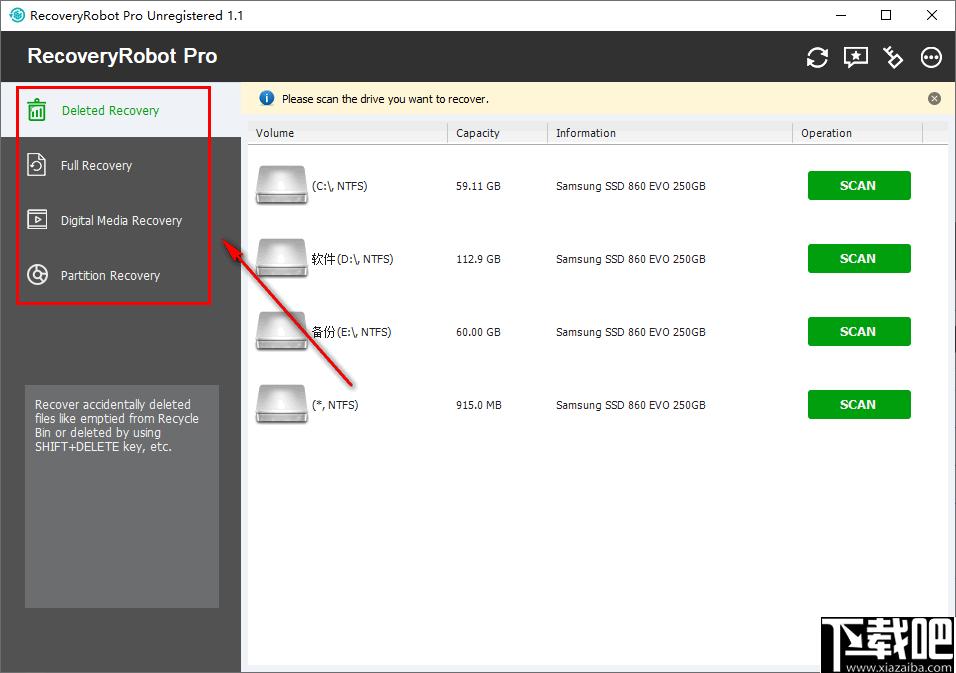Select the (*, NTFS) volume label
956x673 pixels.
coord(335,405)
